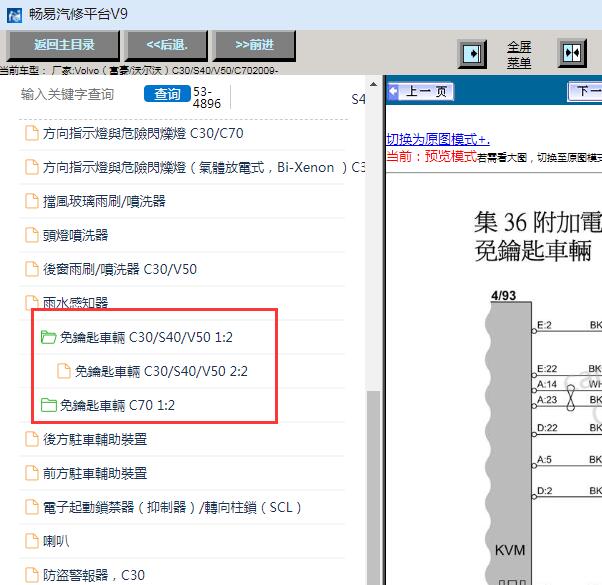Click the 查询 search button
602x585 pixels.
167,94
